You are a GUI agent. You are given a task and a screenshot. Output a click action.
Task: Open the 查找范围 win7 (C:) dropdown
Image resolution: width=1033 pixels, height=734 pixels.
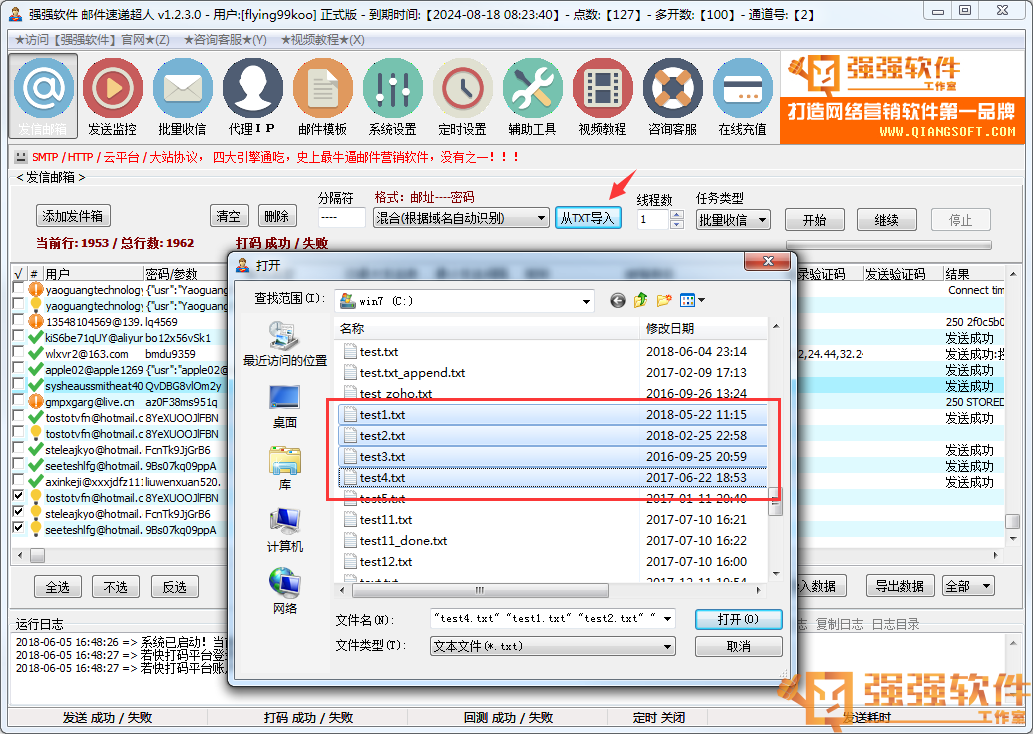click(464, 301)
